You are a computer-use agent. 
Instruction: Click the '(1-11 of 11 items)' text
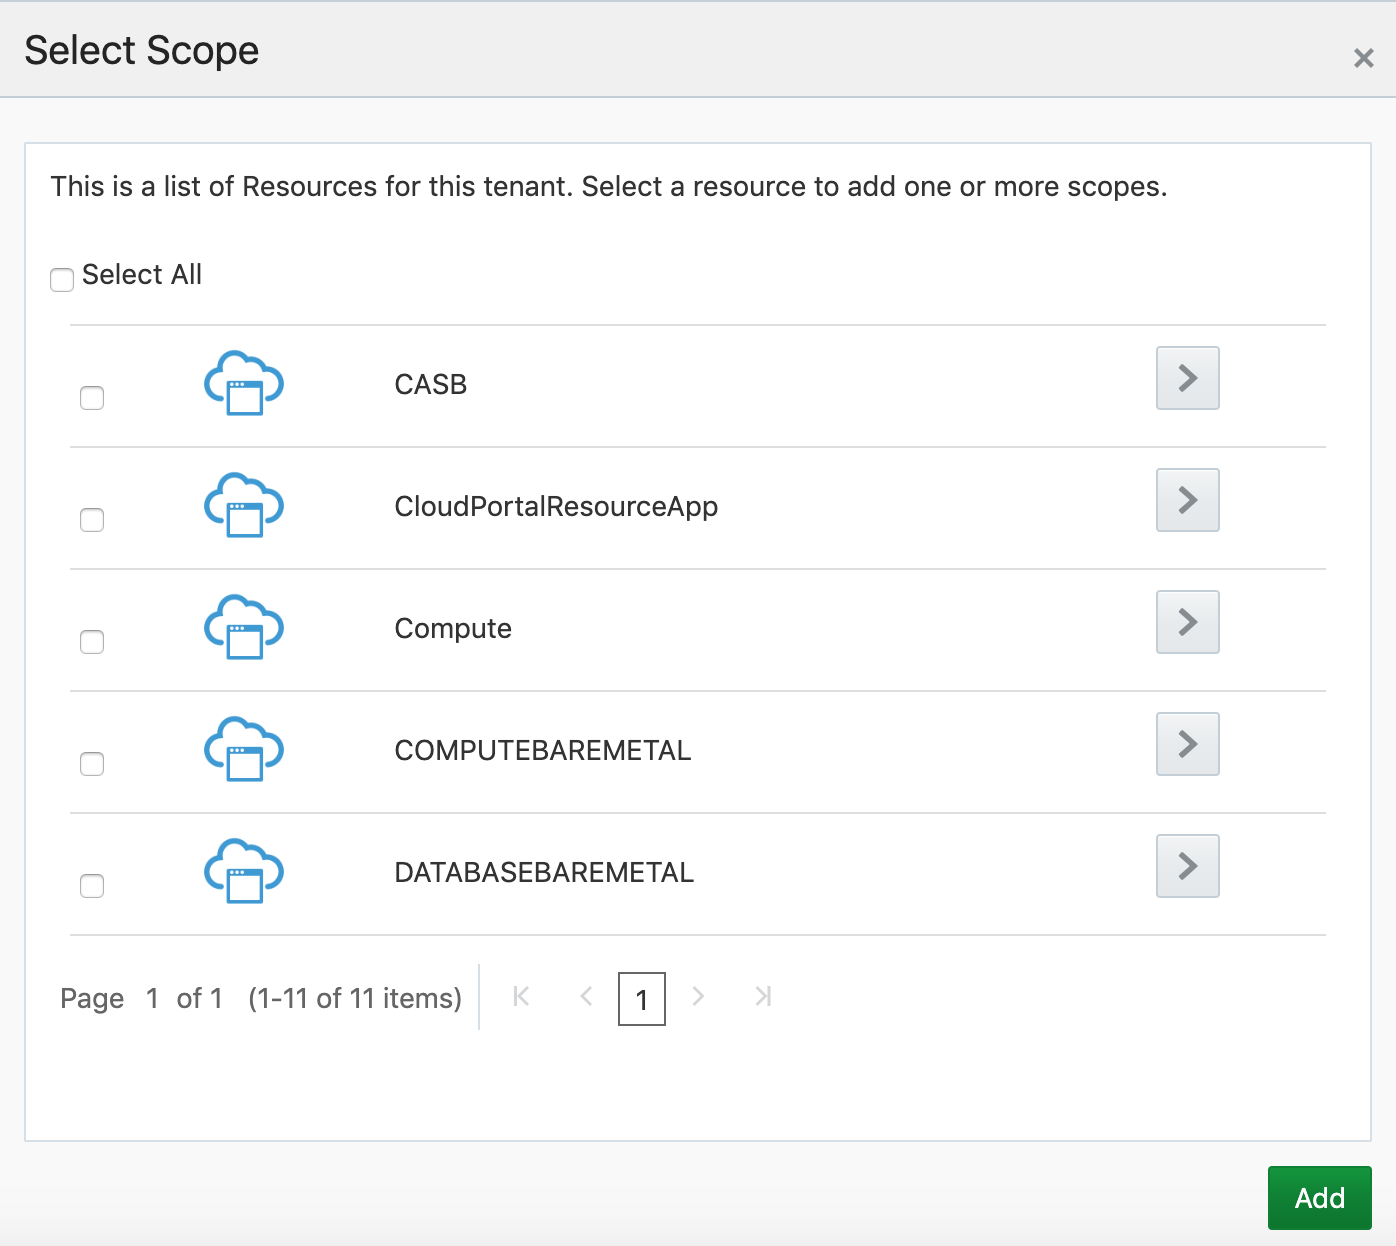[x=355, y=998]
